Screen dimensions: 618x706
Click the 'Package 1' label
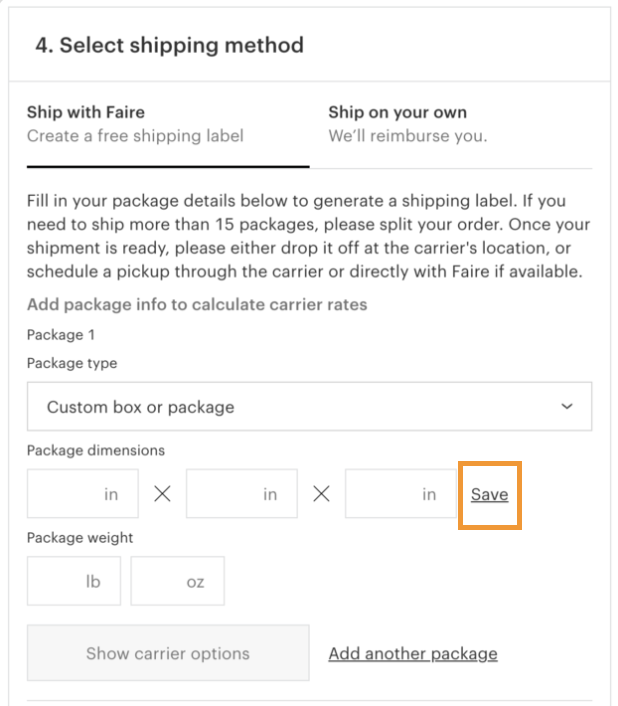(x=60, y=334)
